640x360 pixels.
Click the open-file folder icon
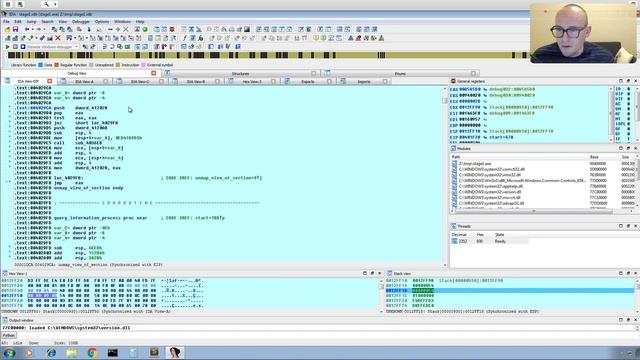click(7, 29)
